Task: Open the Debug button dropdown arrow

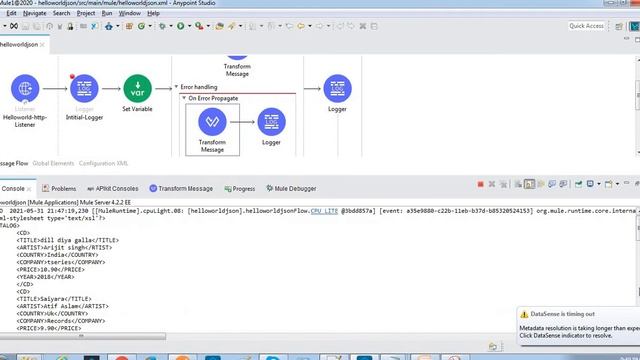Action: pos(171,26)
